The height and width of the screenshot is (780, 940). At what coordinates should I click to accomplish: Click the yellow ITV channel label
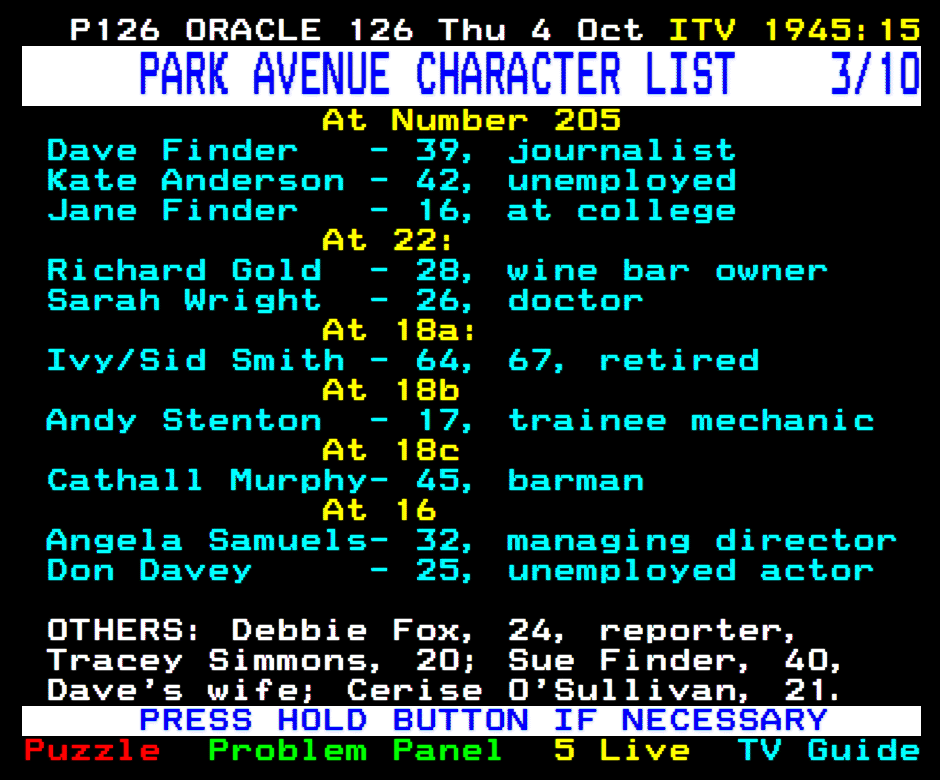702,29
